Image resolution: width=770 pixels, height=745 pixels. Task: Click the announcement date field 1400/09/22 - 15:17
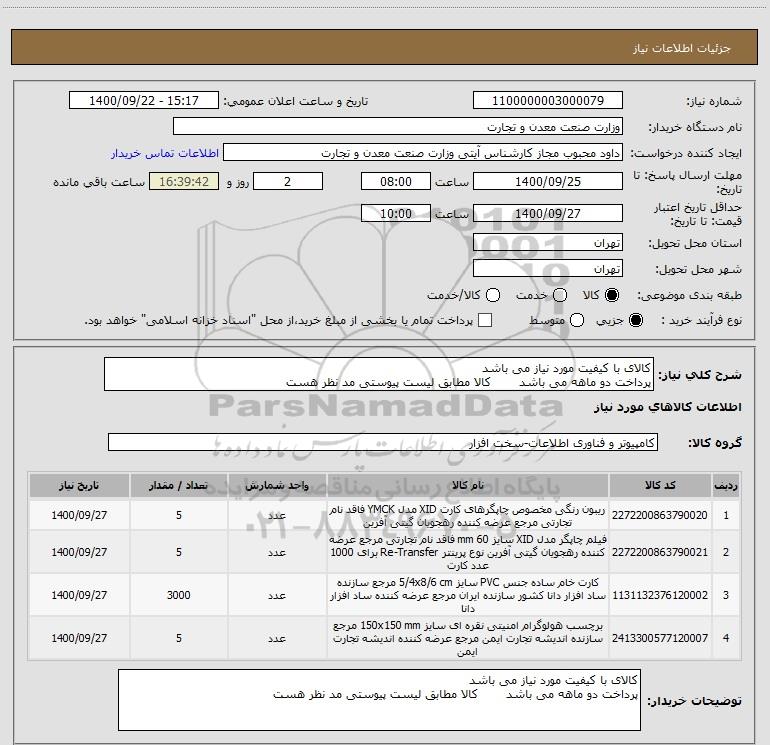(144, 101)
